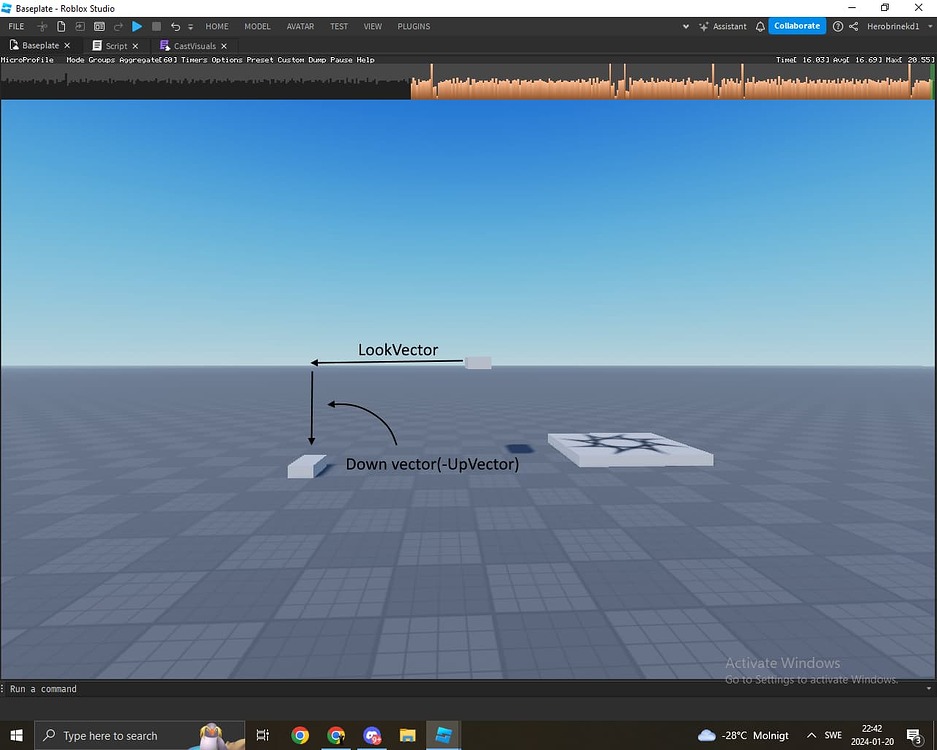Start playtest with blue Play button
Image resolution: width=937 pixels, height=750 pixels.
tap(137, 26)
